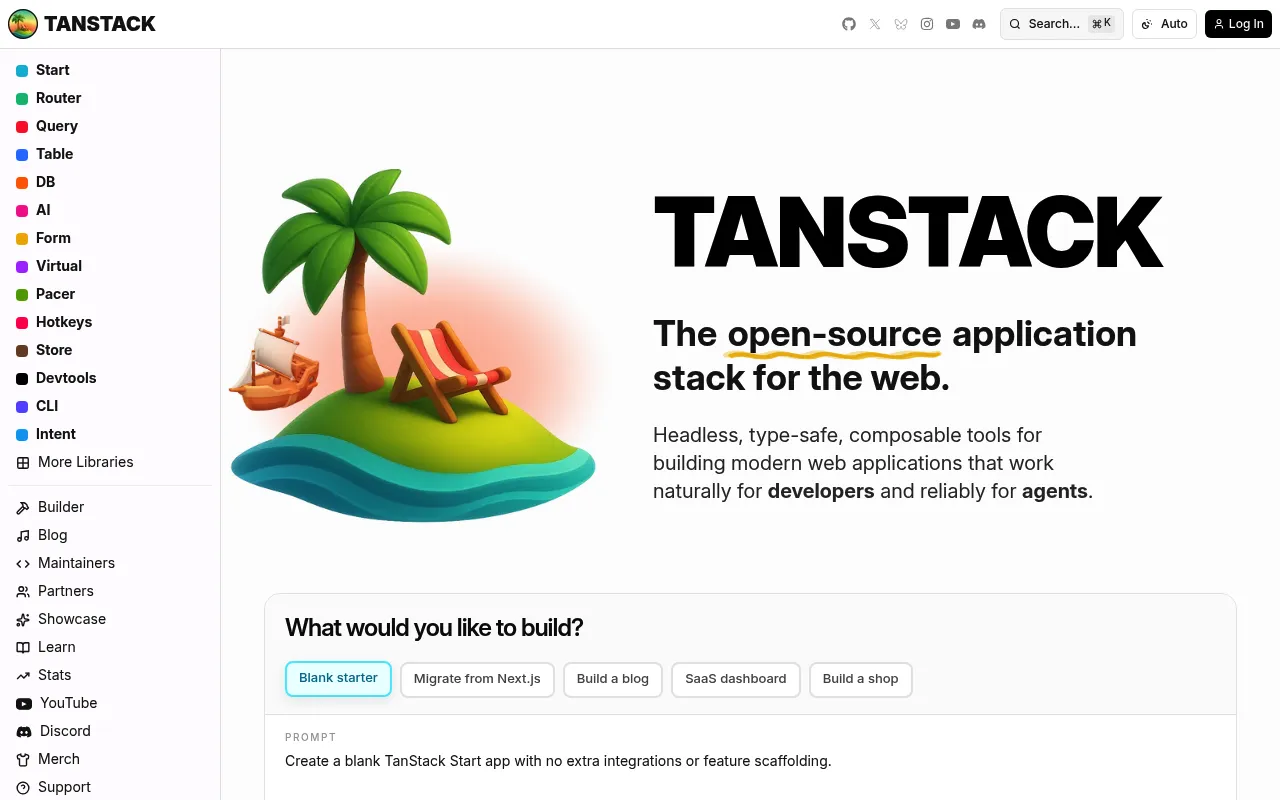The image size is (1280, 800).
Task: Open the Store library link
Action: [x=110, y=350]
